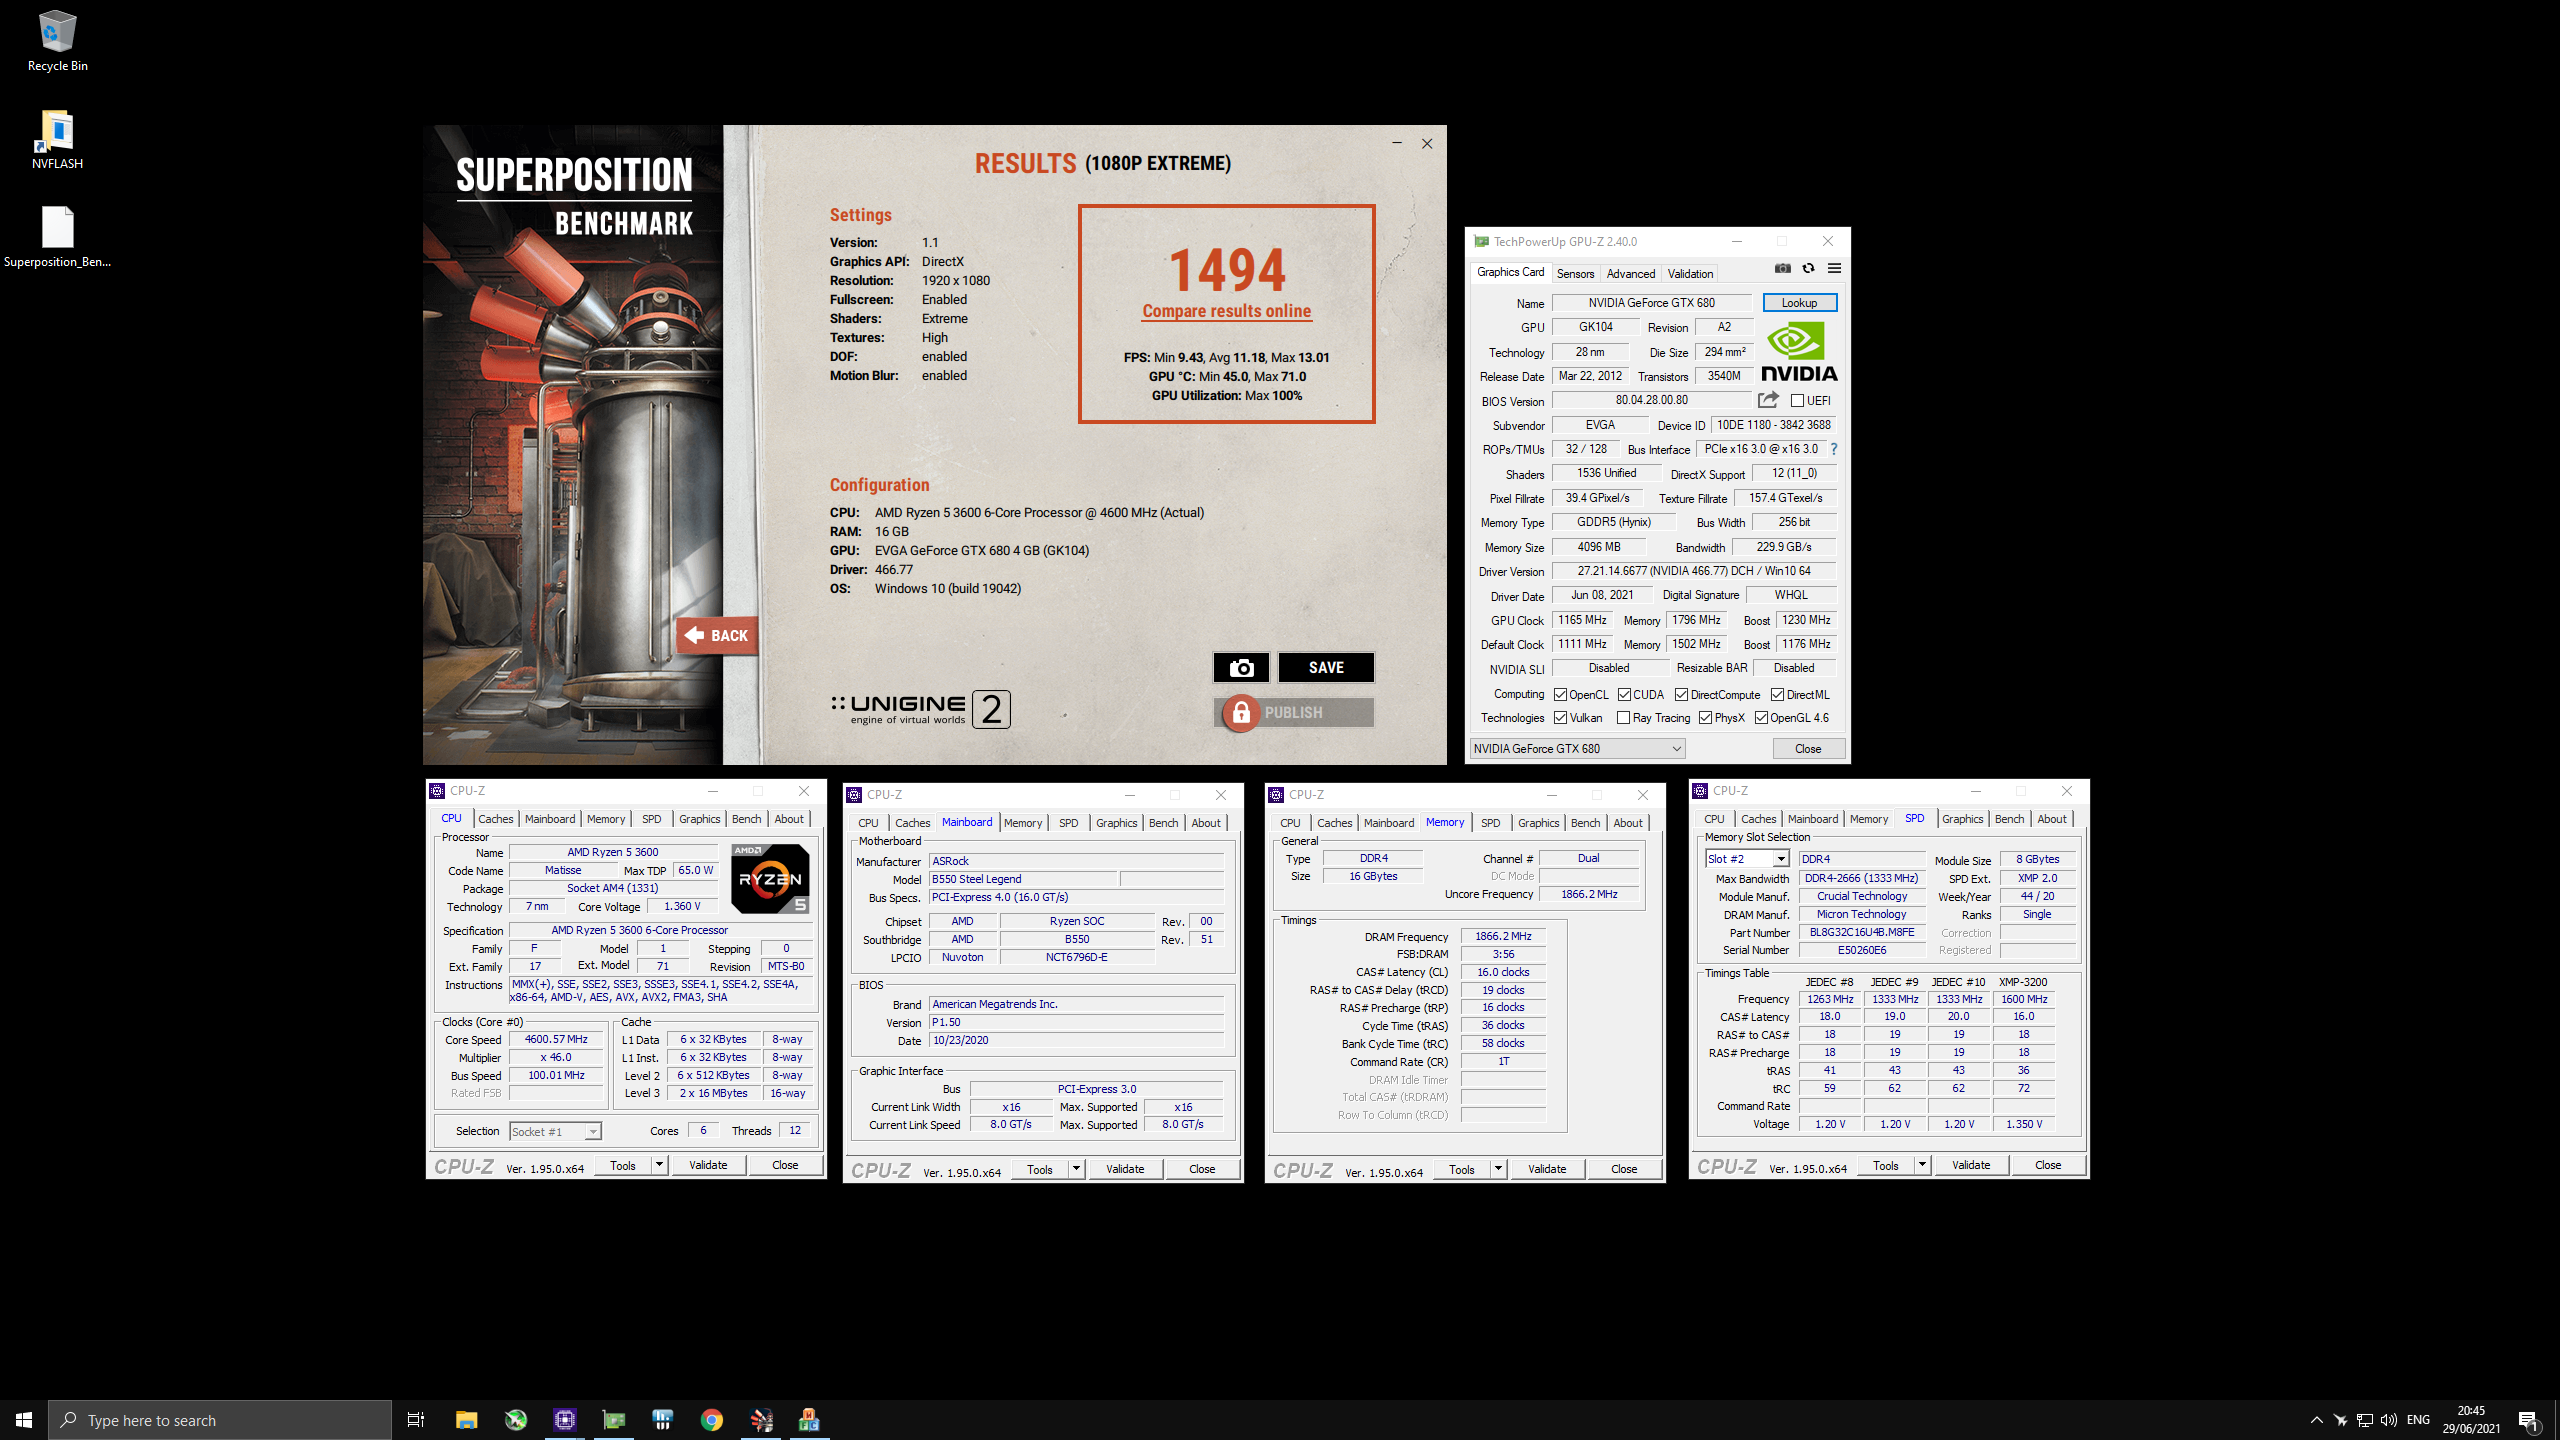The width and height of the screenshot is (2560, 1440).
Task: Open Caches tab in CPU-Z CPU window
Action: pyautogui.click(x=495, y=818)
